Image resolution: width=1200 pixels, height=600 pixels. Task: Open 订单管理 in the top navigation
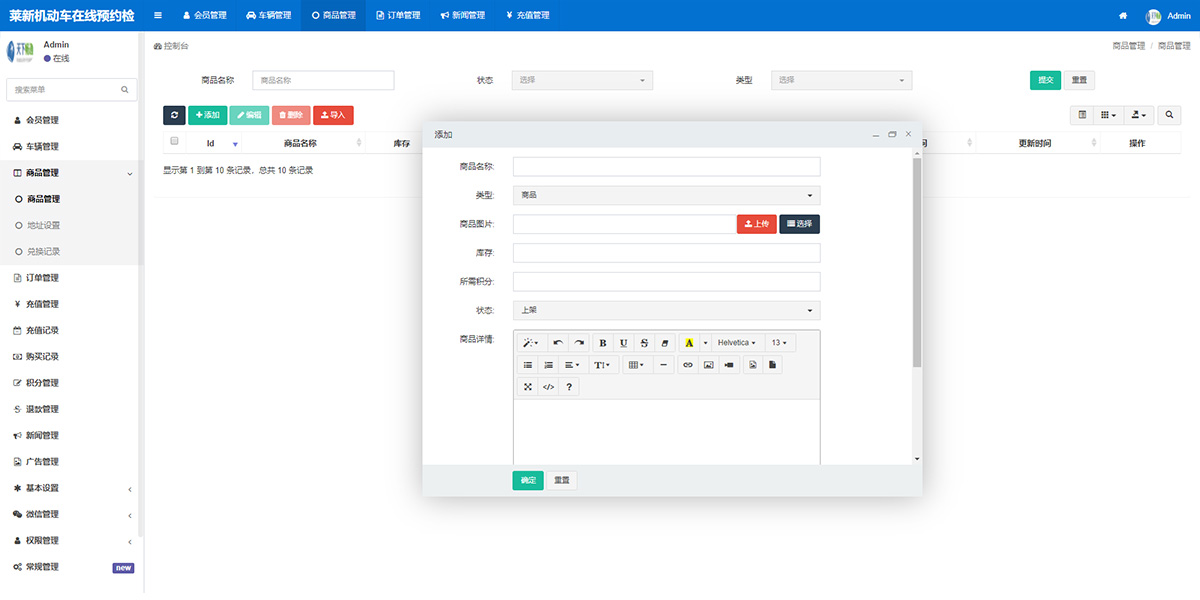(397, 15)
